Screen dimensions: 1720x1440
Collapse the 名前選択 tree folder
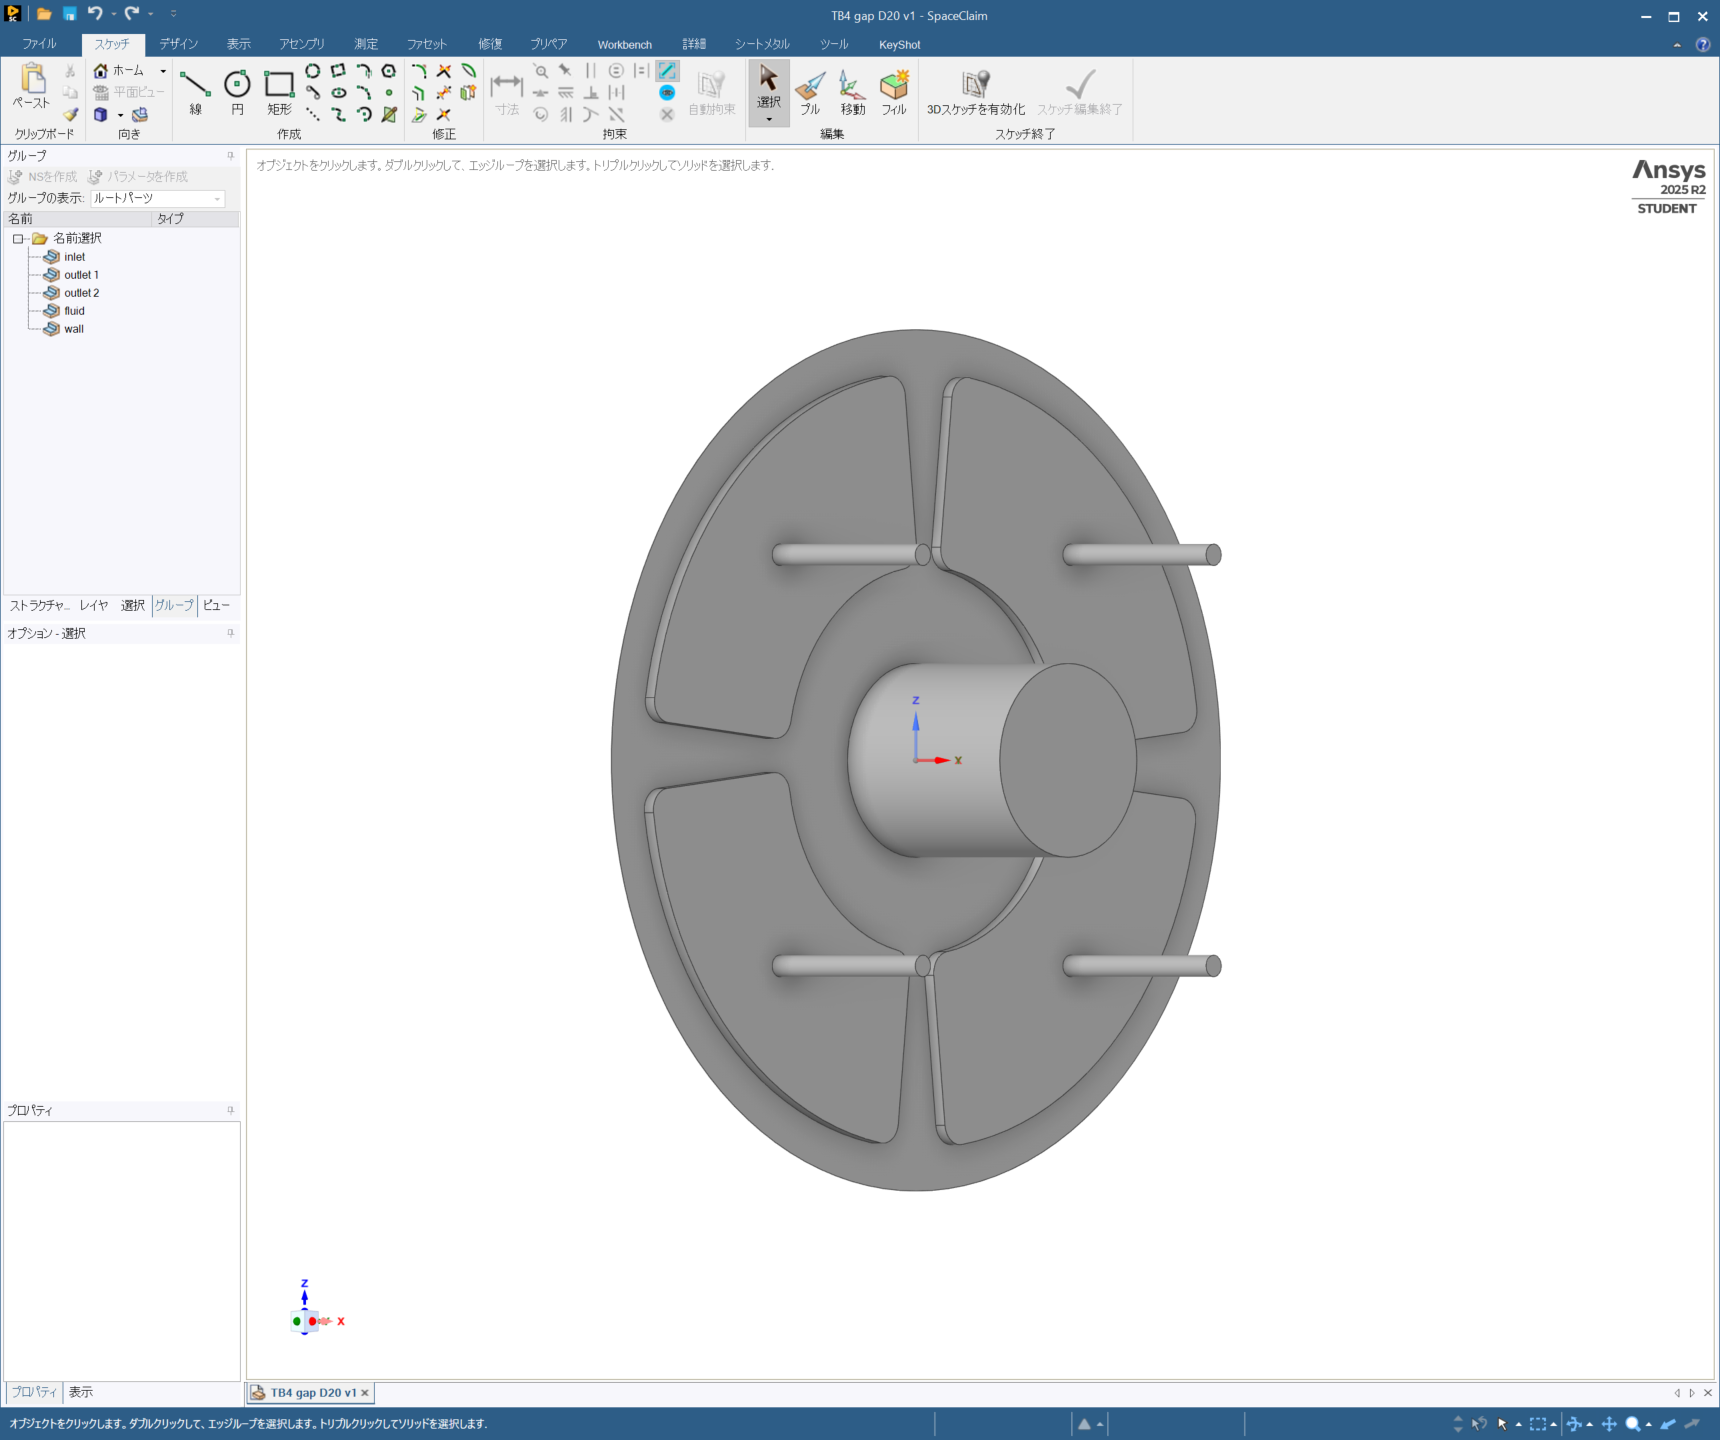(18, 239)
